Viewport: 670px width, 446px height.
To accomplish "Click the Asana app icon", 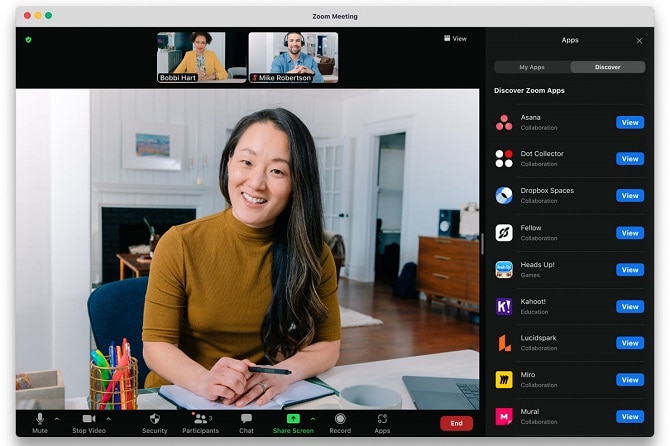I will pyautogui.click(x=504, y=122).
